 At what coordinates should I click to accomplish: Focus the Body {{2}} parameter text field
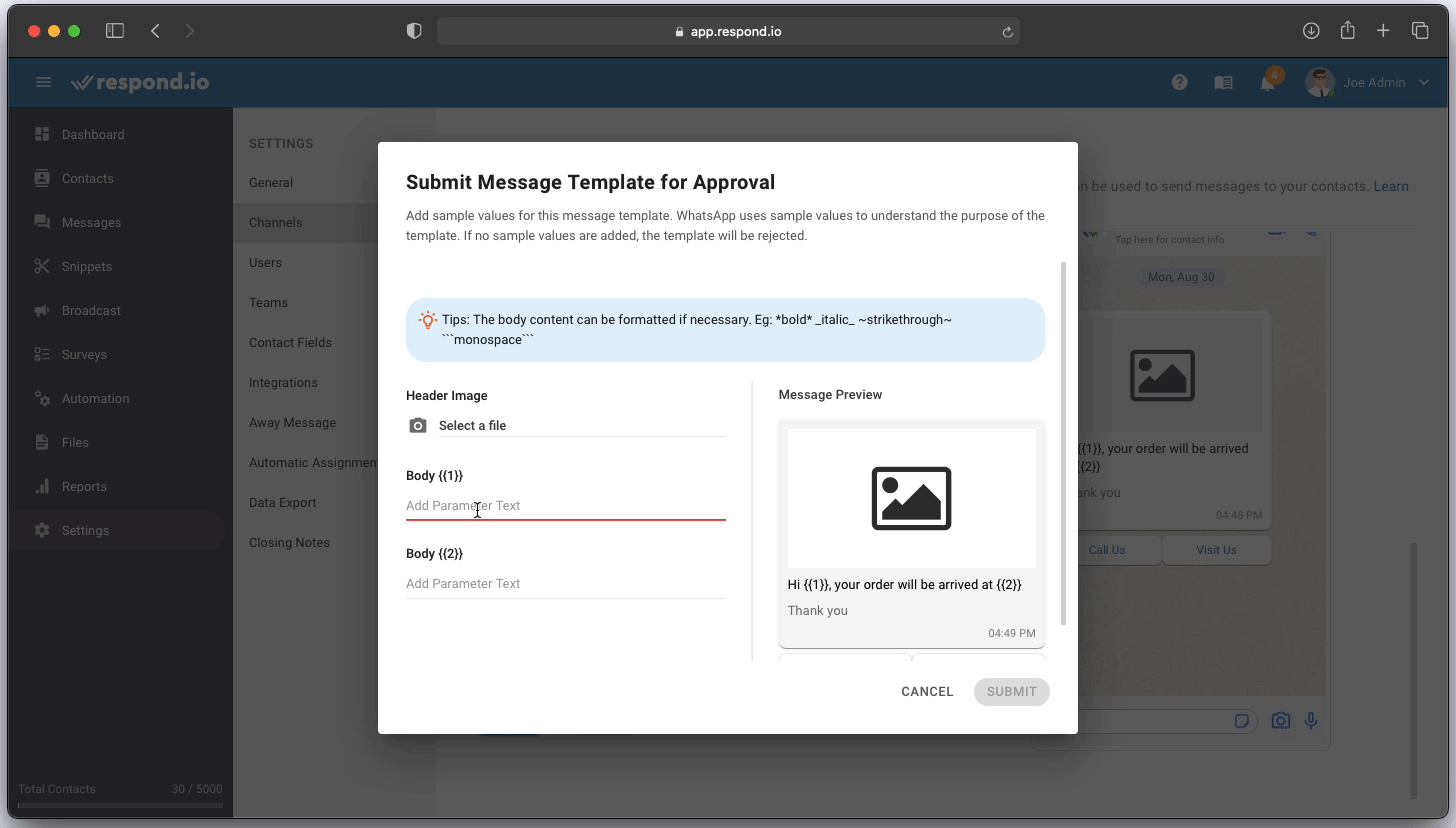pos(566,584)
